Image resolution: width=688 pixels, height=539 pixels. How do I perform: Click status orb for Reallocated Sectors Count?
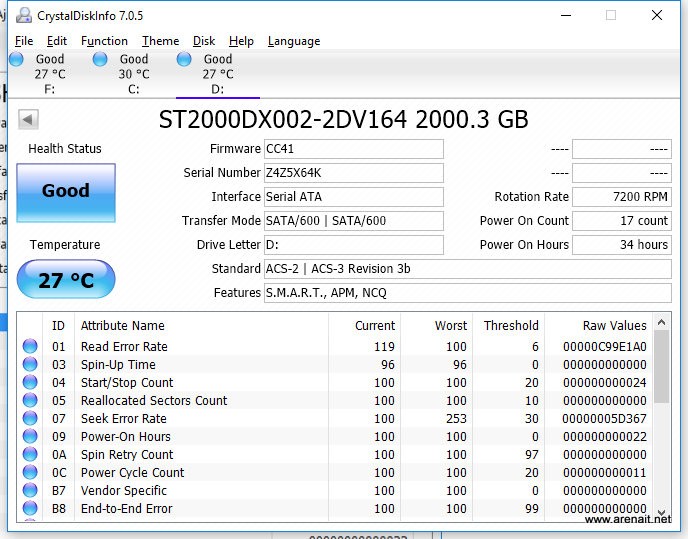coord(30,401)
